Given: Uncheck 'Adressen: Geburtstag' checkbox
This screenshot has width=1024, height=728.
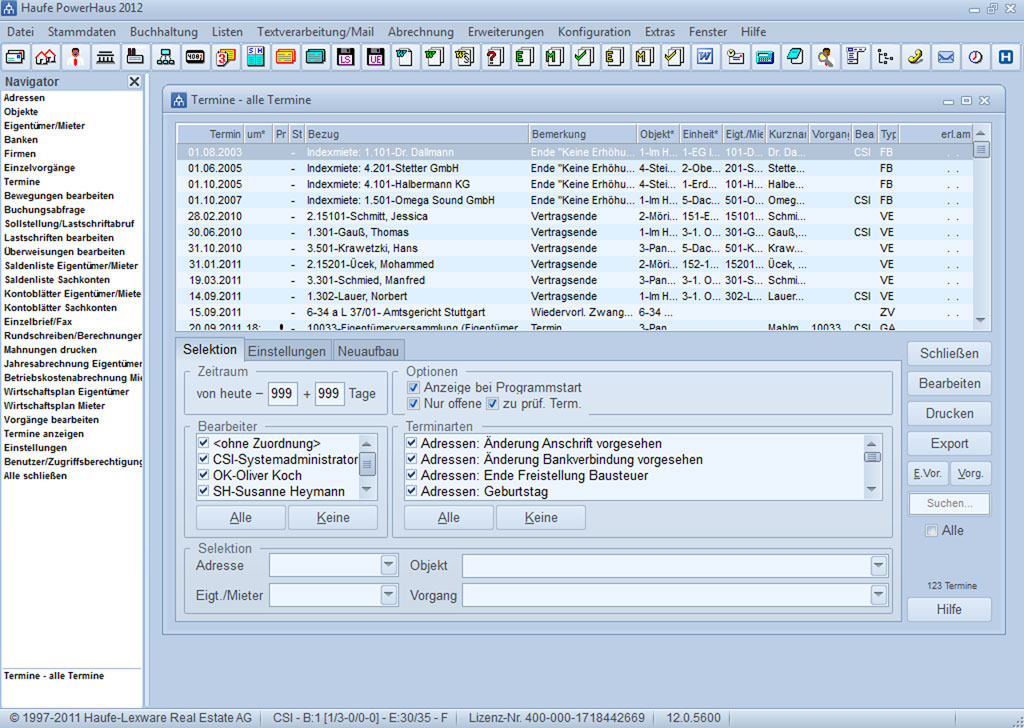Looking at the screenshot, I should point(411,491).
